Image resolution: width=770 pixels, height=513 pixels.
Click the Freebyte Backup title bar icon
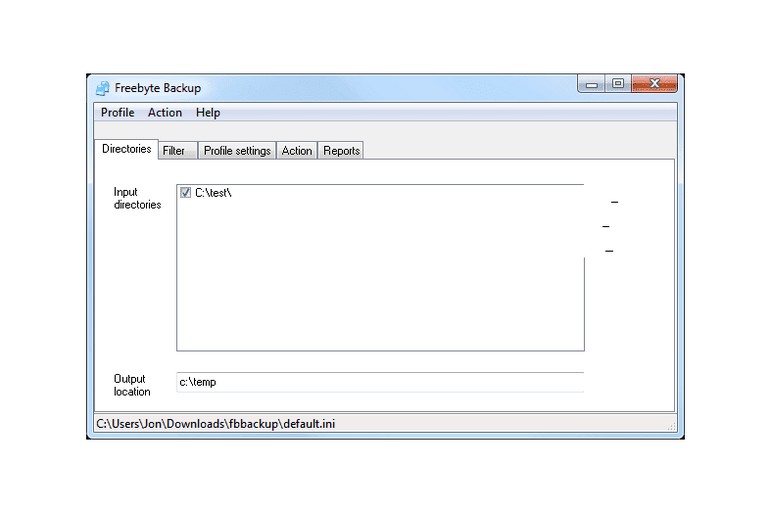coord(103,88)
